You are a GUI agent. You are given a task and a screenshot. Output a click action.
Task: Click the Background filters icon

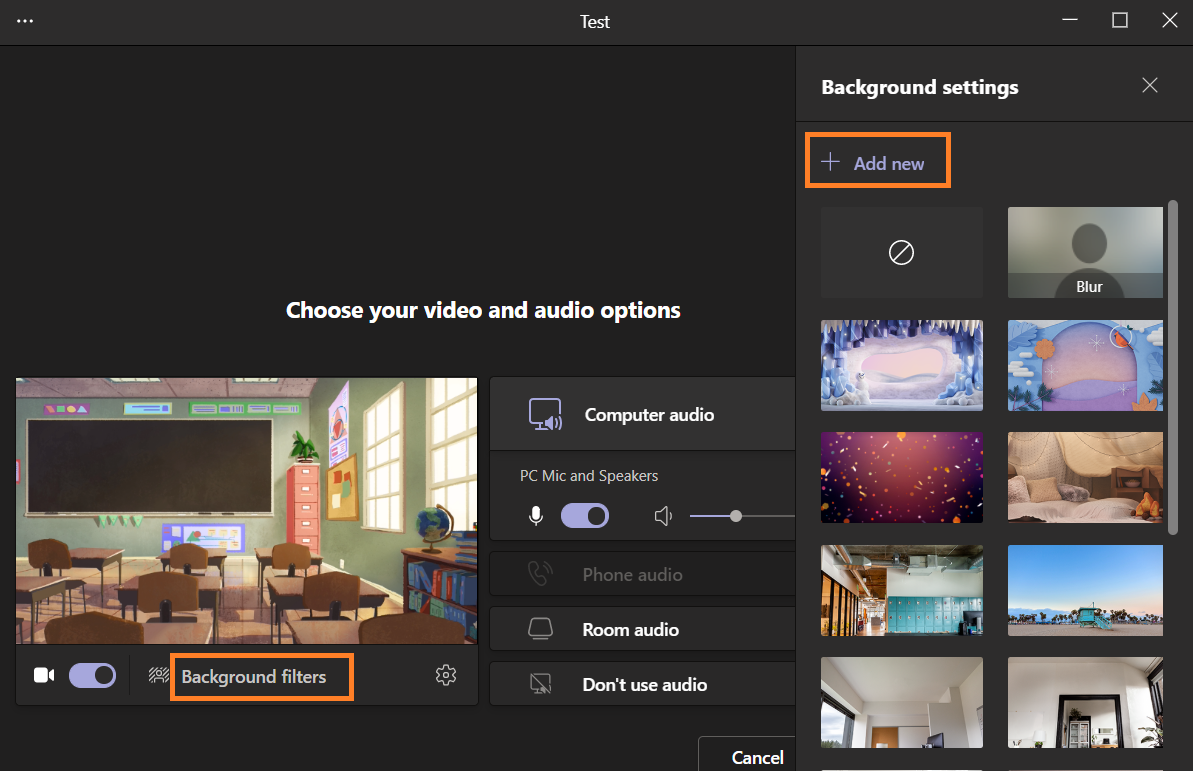(x=159, y=675)
